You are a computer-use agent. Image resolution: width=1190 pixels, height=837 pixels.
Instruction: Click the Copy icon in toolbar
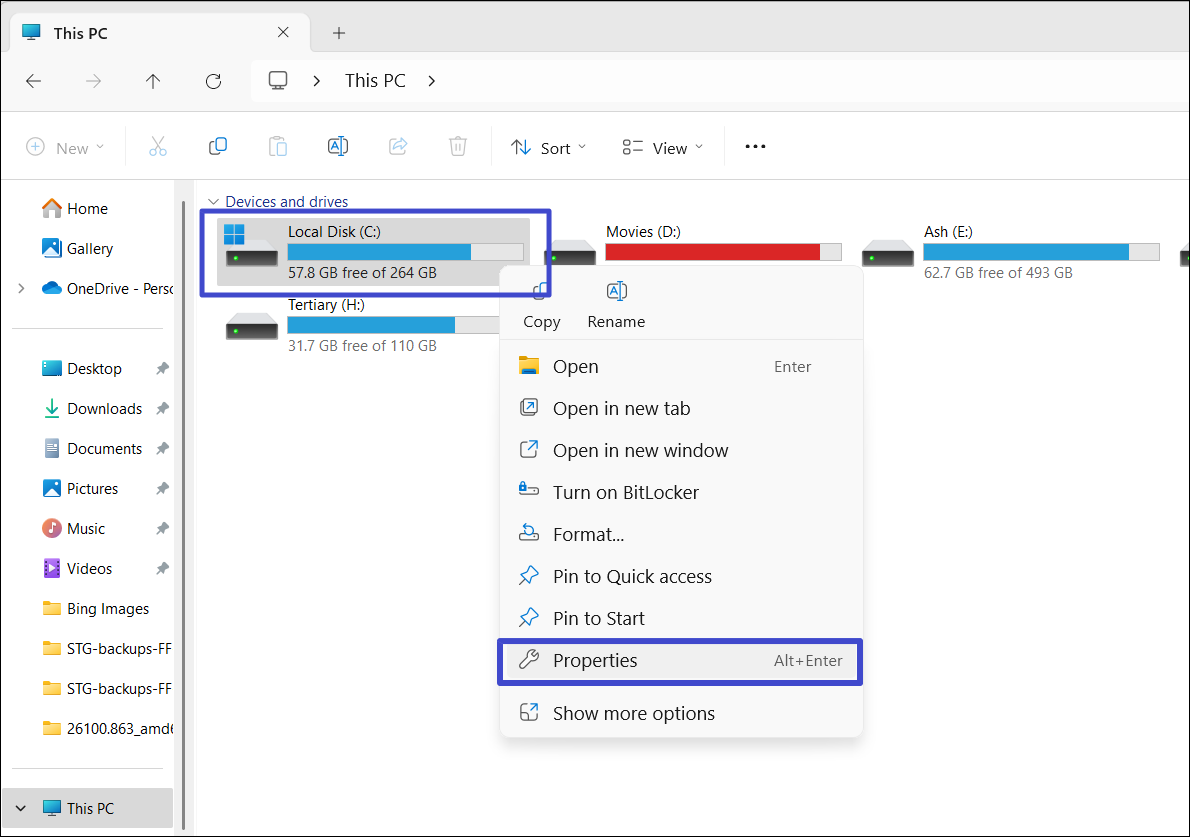pos(218,147)
